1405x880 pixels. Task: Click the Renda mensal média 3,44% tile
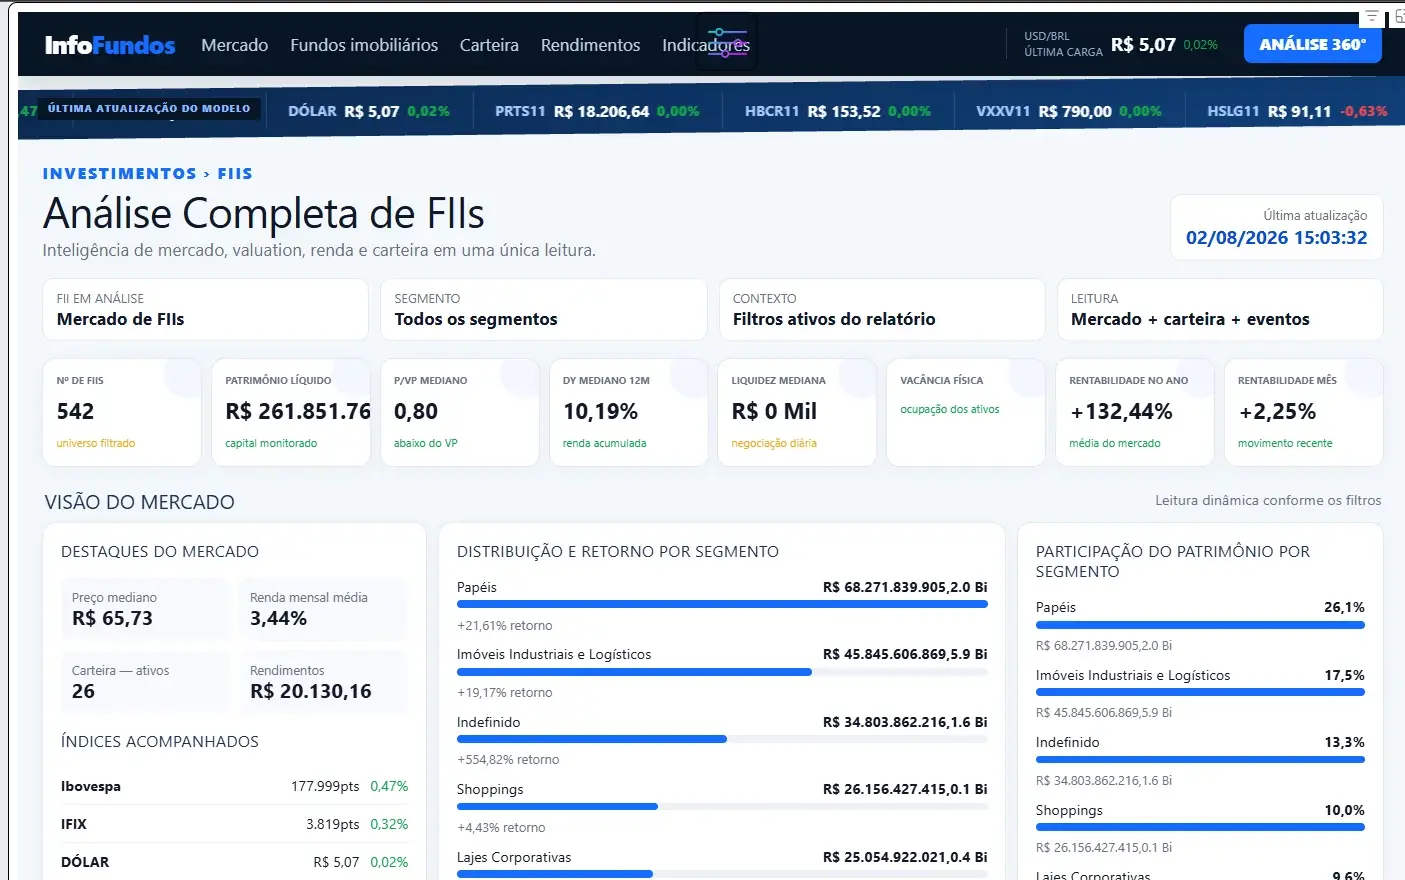tap(323, 609)
